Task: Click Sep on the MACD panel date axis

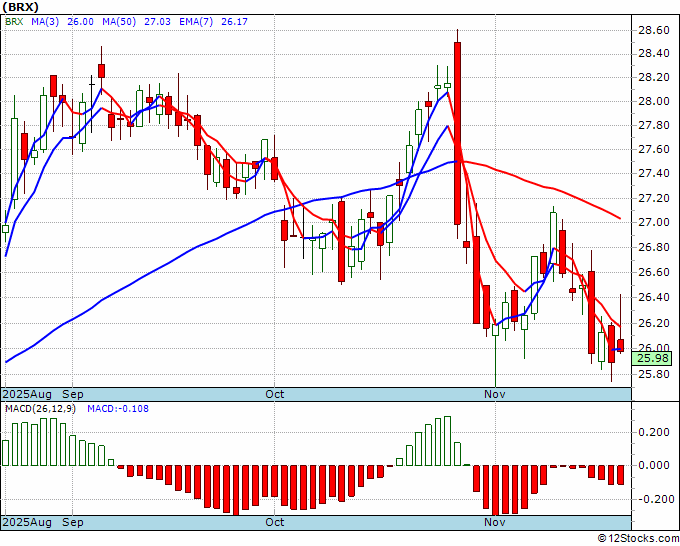Action: tap(73, 522)
